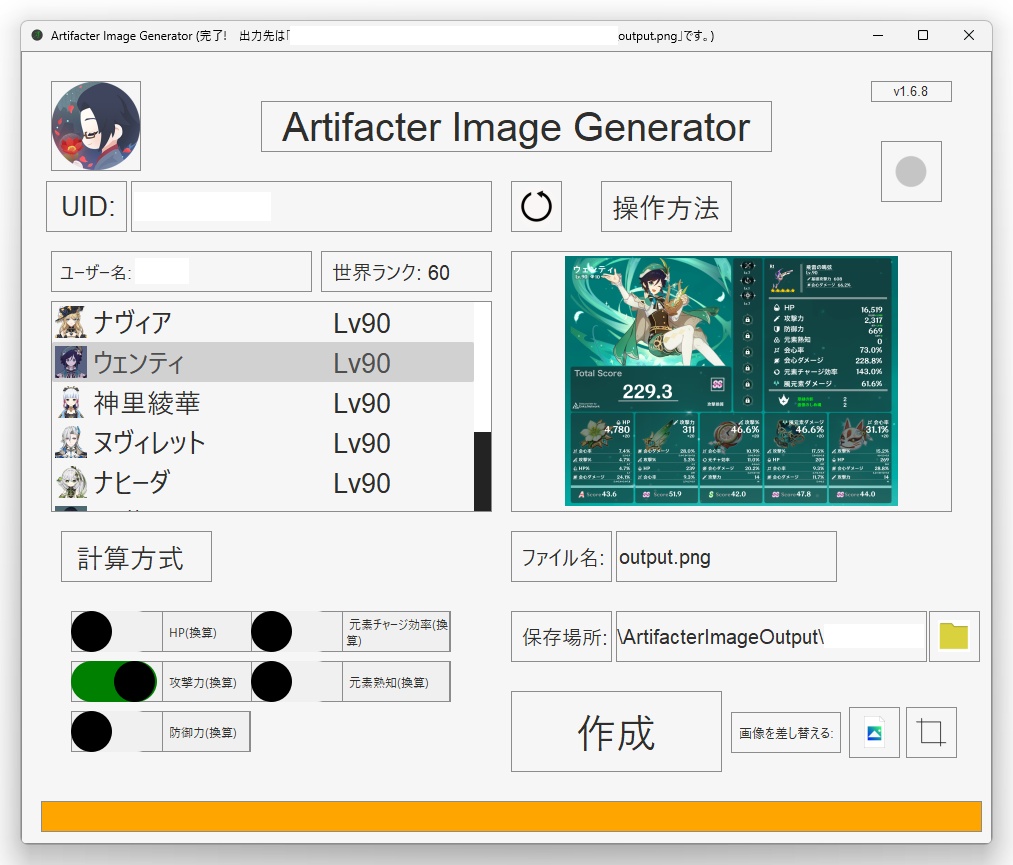Minimize the Artifacter Image Generator window
Viewport: 1013px width, 865px height.
877,36
